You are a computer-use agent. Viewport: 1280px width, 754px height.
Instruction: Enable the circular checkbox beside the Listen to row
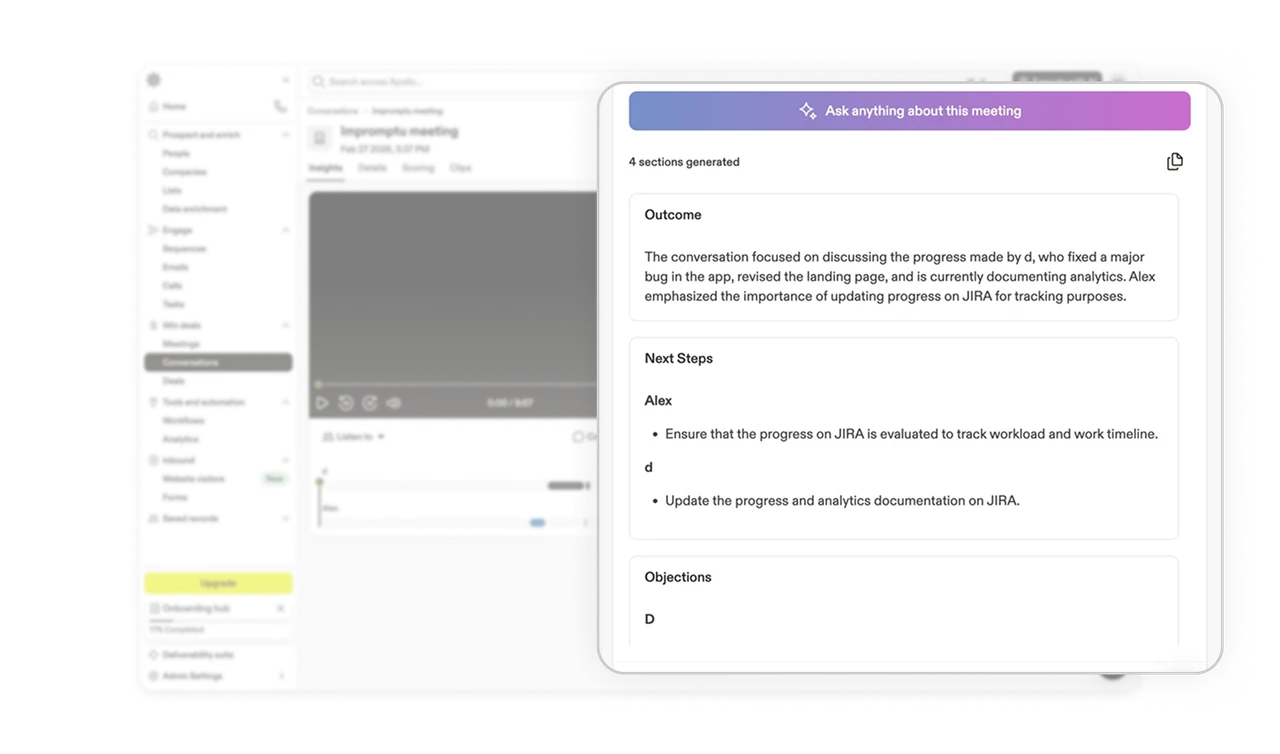578,434
